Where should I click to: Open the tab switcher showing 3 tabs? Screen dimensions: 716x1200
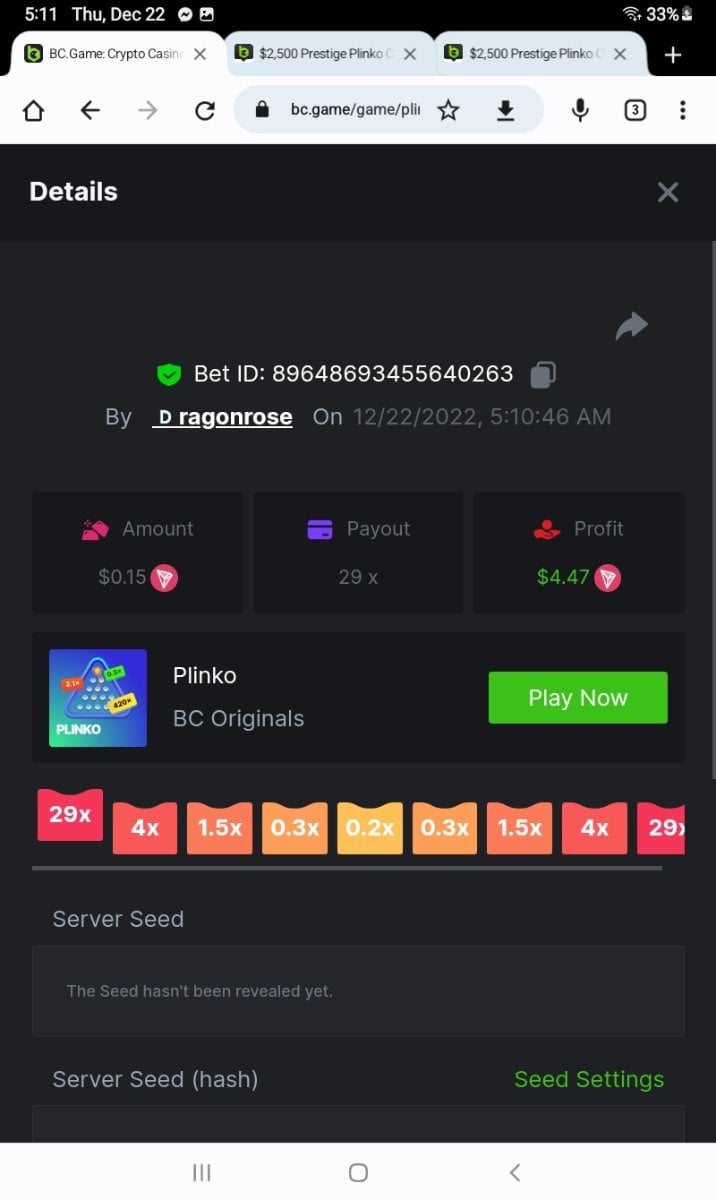click(635, 110)
